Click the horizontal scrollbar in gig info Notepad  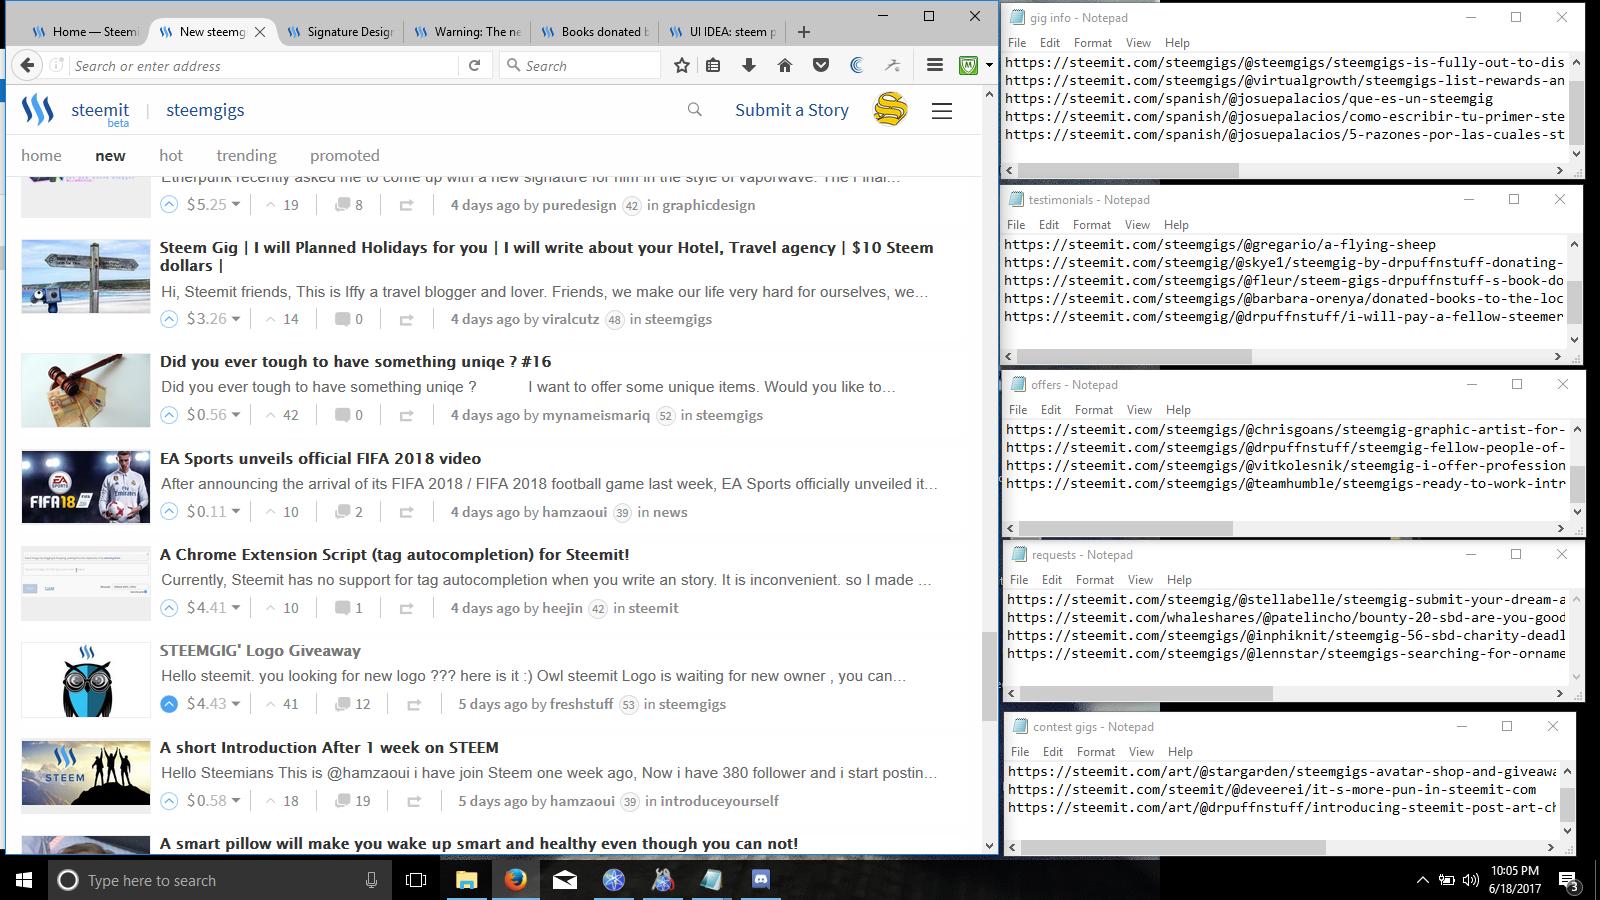pyautogui.click(x=1128, y=171)
